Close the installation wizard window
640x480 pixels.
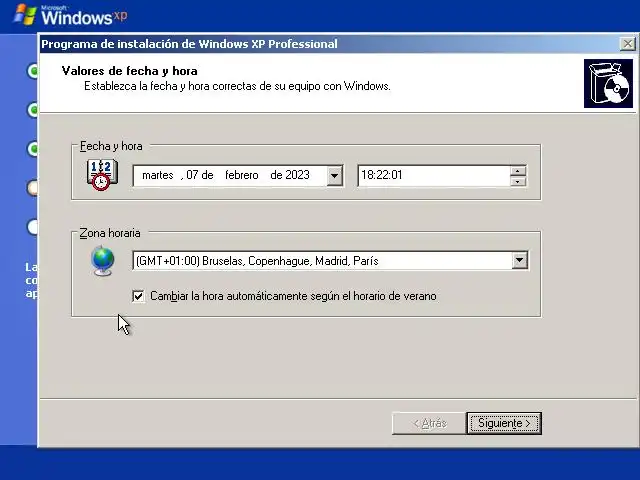pos(627,44)
